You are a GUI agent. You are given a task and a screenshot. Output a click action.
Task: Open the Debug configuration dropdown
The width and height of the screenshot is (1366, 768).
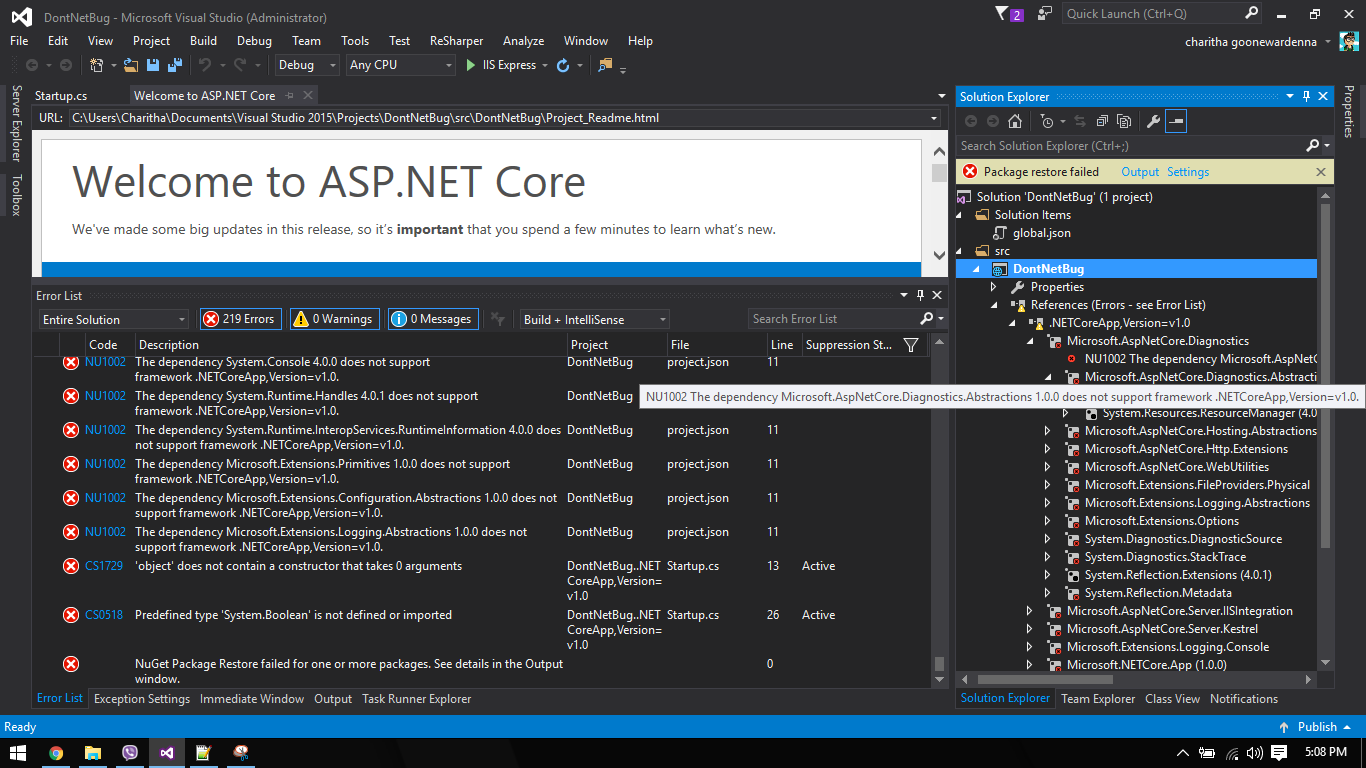308,65
